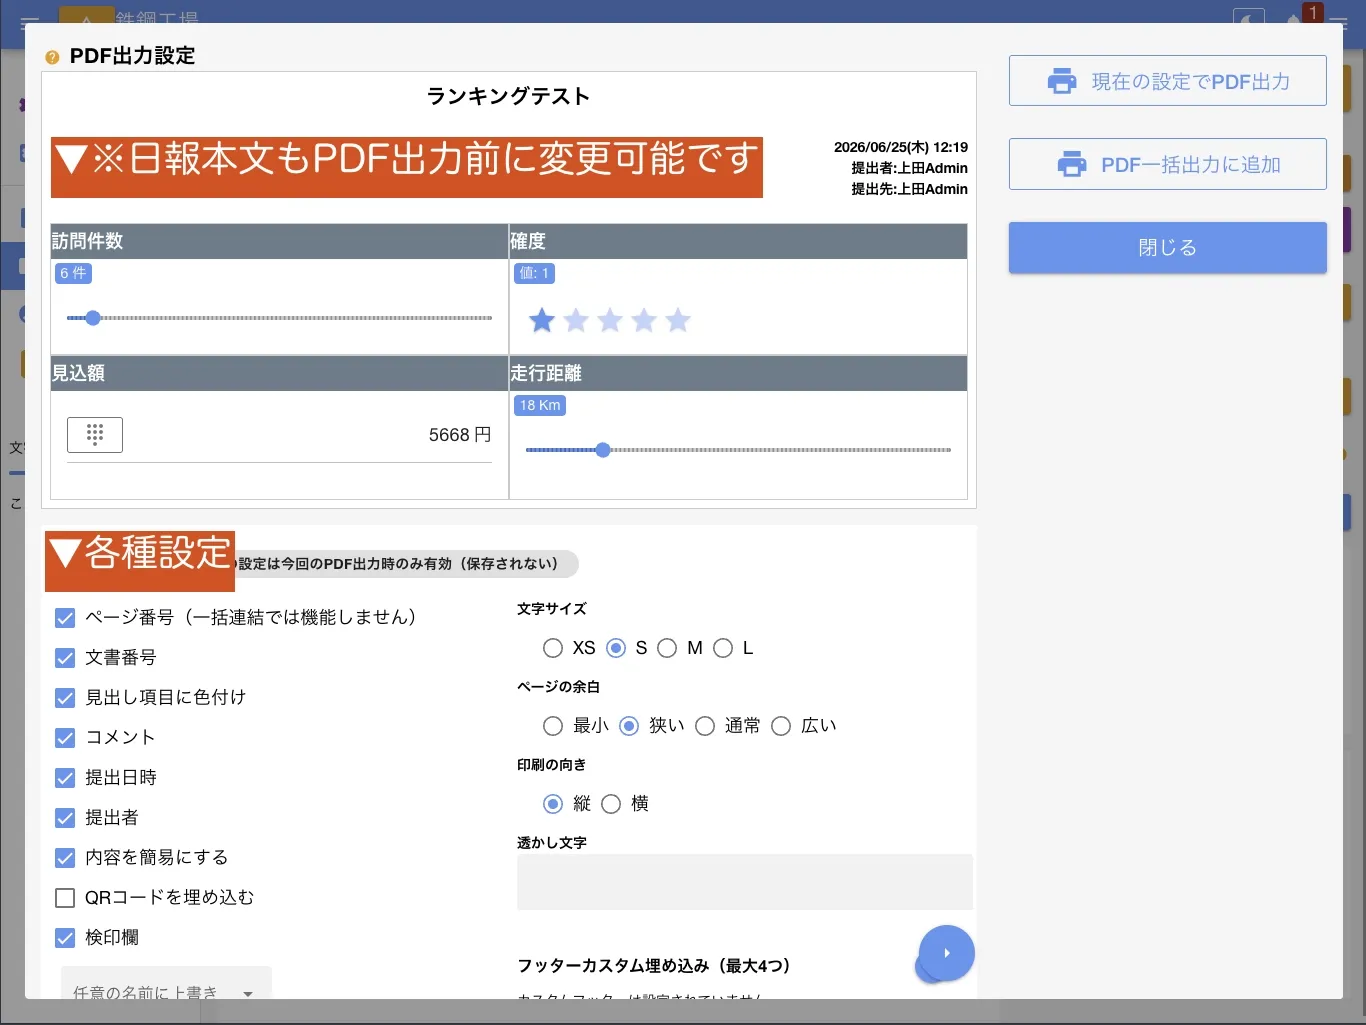Choose 通常 page margin
Screen dimensions: 1366x1025
click(705, 726)
